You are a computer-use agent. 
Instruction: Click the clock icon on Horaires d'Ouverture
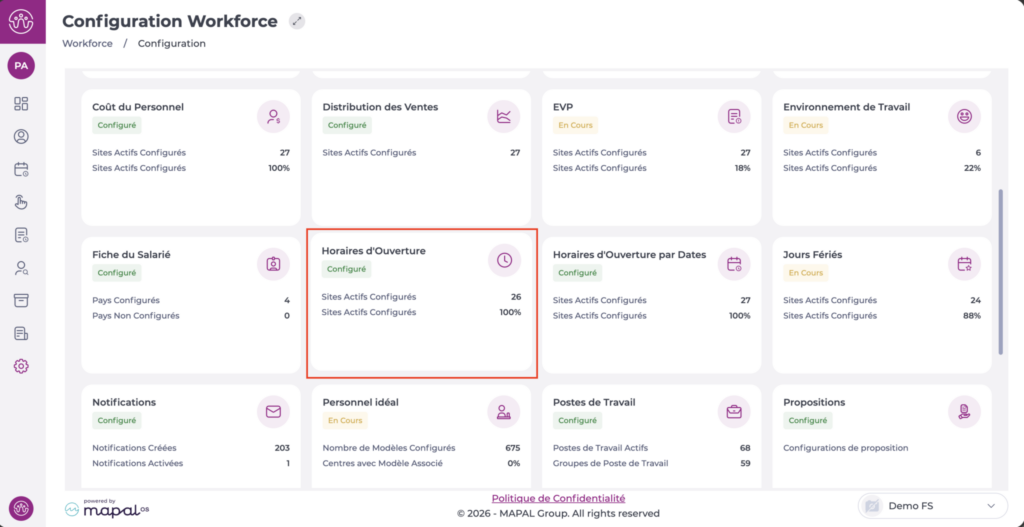tap(504, 260)
